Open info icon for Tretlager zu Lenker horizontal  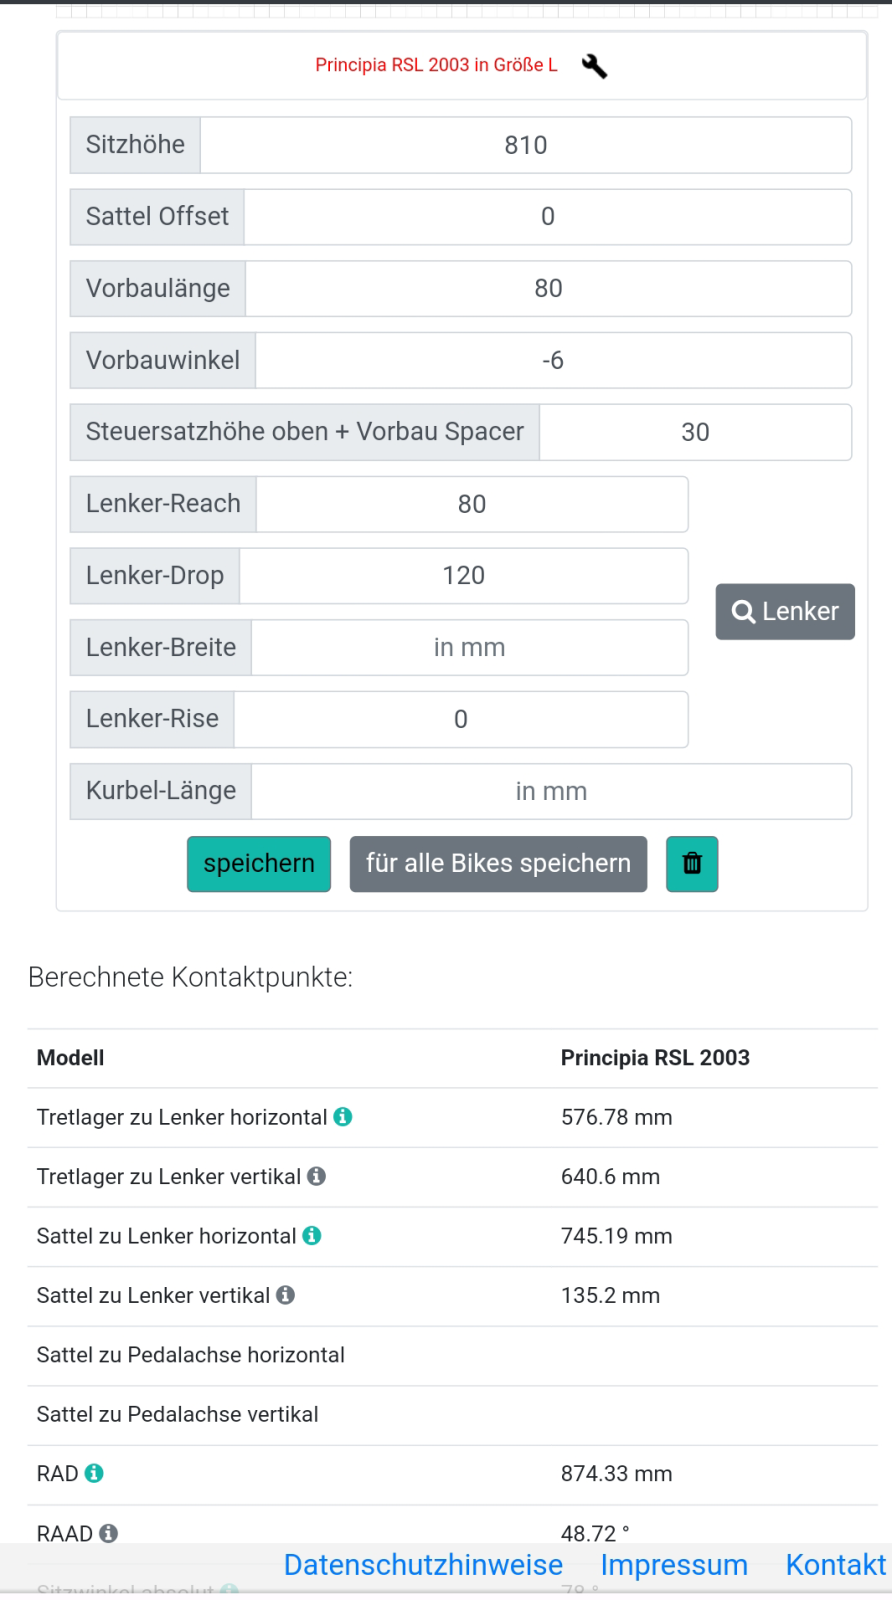tap(343, 1117)
